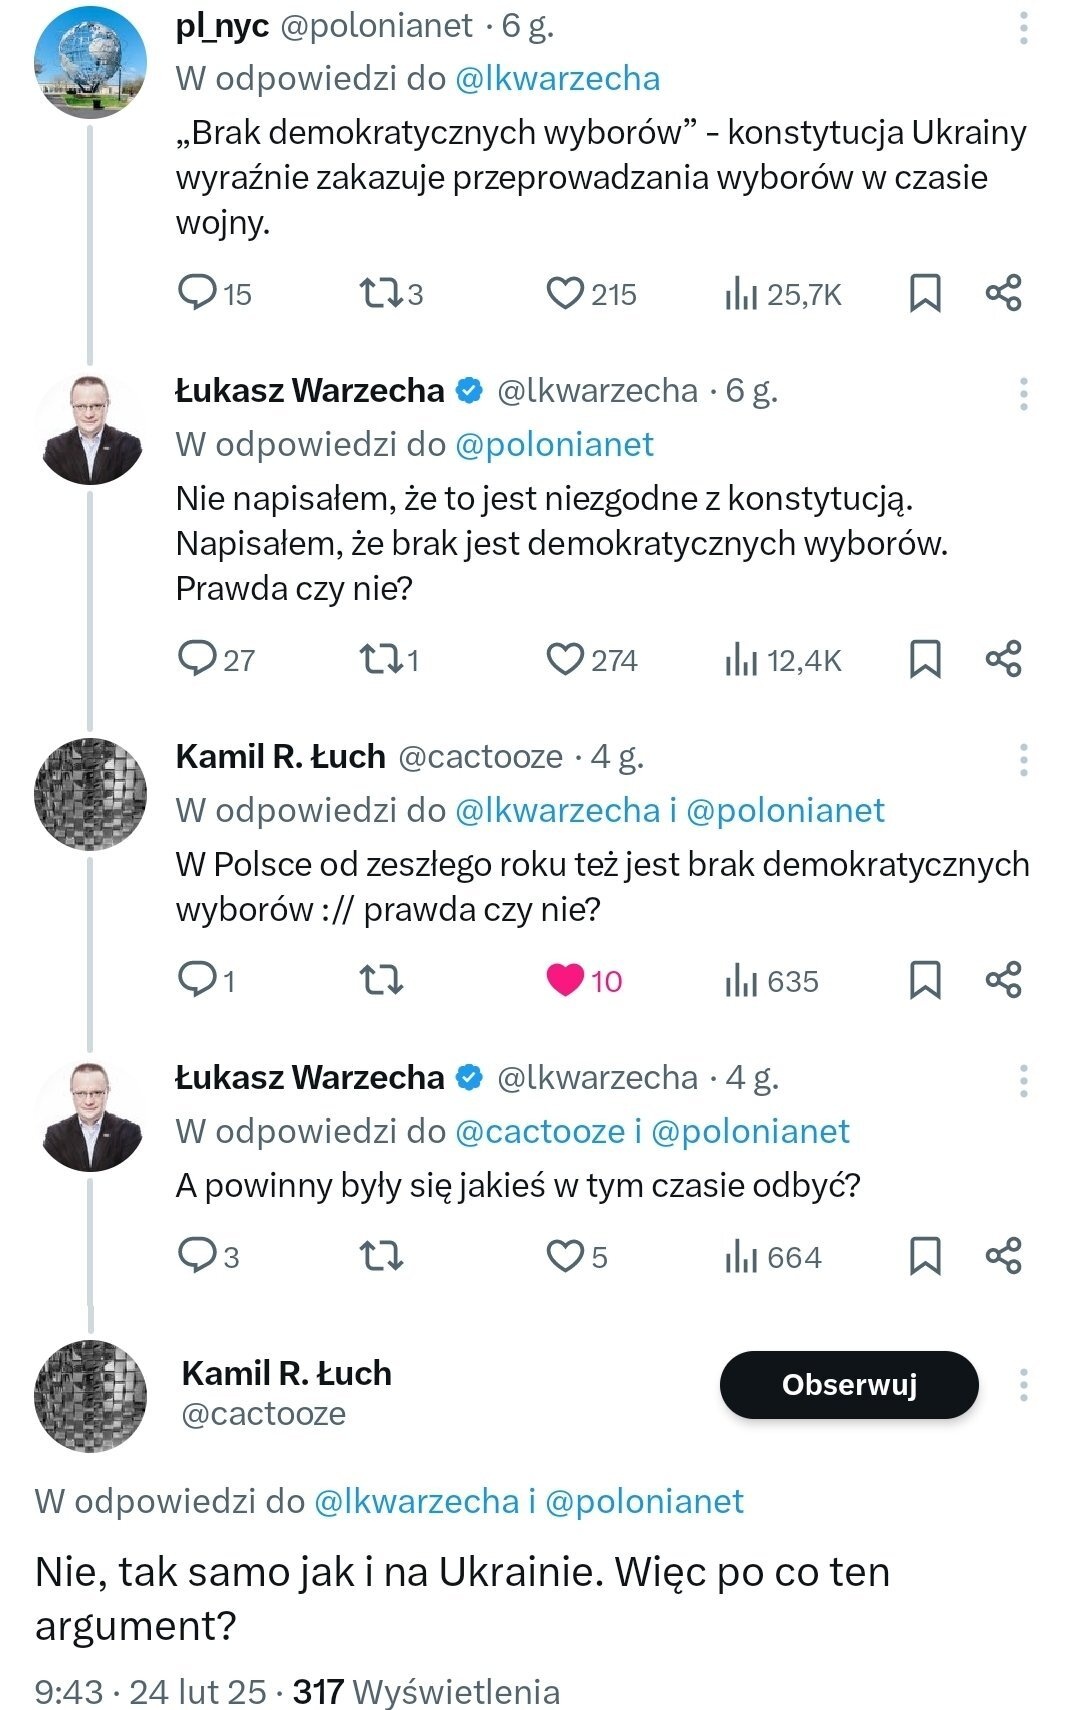The height and width of the screenshot is (1710, 1079).
Task: Share pl_nyc's tweet
Action: [x=1003, y=293]
